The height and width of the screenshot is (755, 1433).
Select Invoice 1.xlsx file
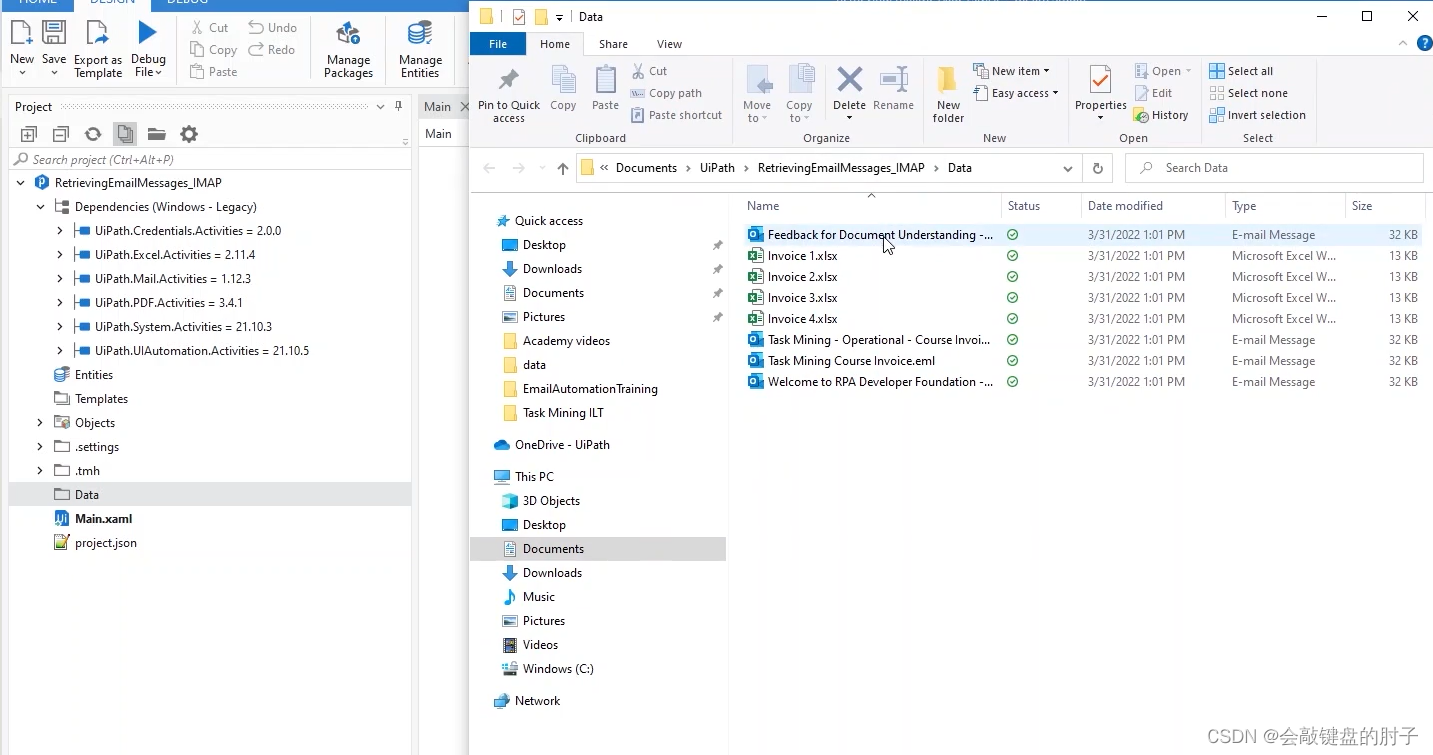(x=802, y=256)
